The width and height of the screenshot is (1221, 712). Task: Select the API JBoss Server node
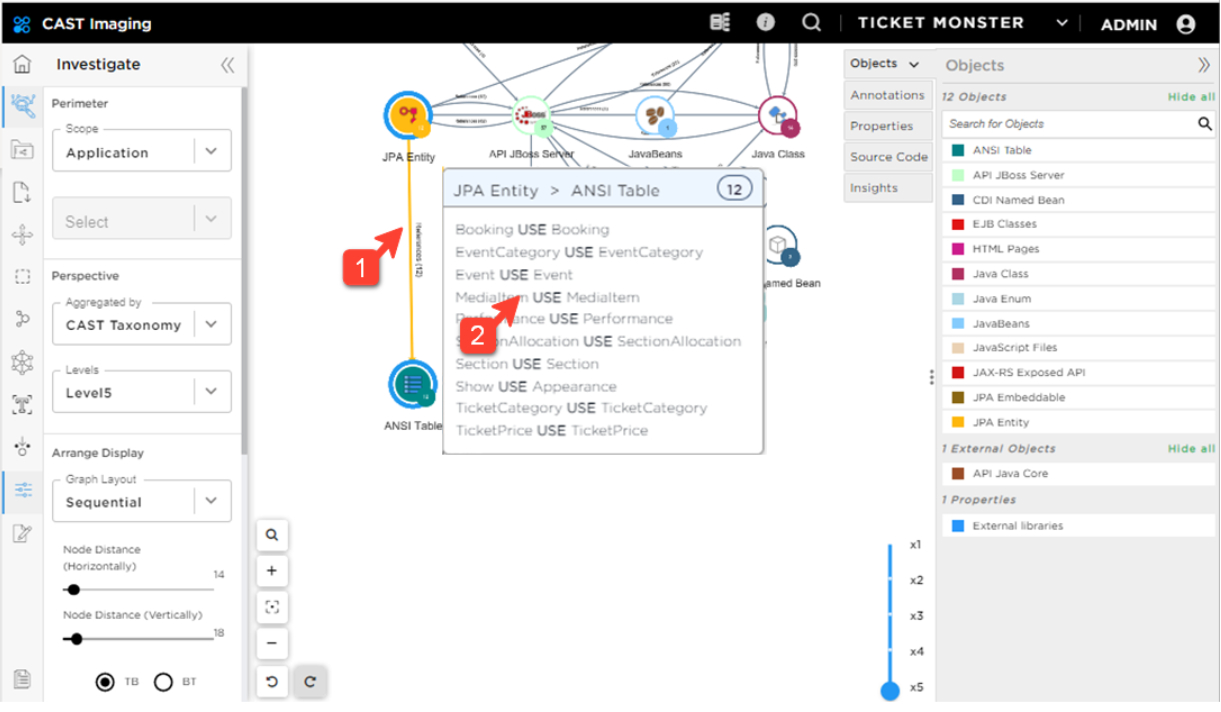tap(532, 117)
